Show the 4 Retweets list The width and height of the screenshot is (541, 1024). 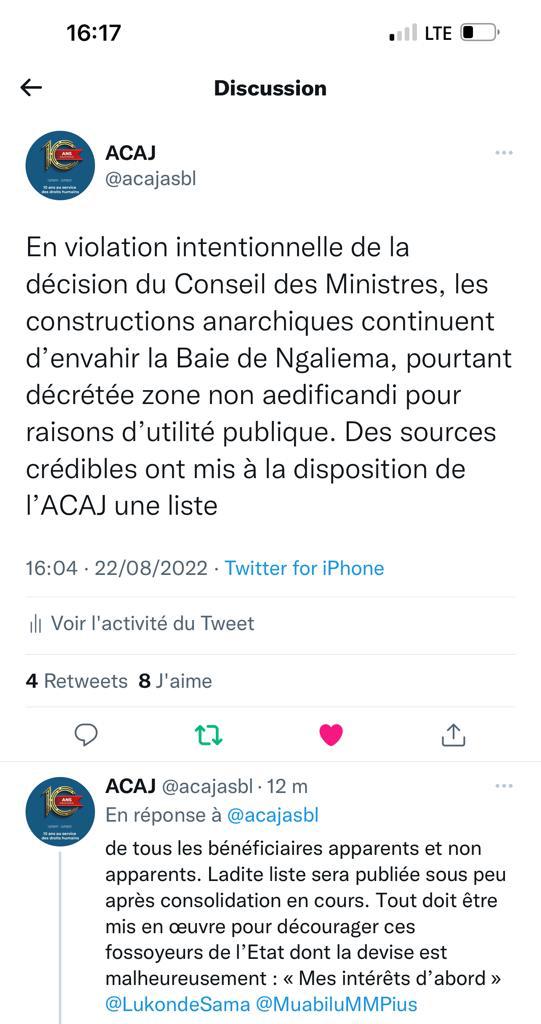point(76,681)
